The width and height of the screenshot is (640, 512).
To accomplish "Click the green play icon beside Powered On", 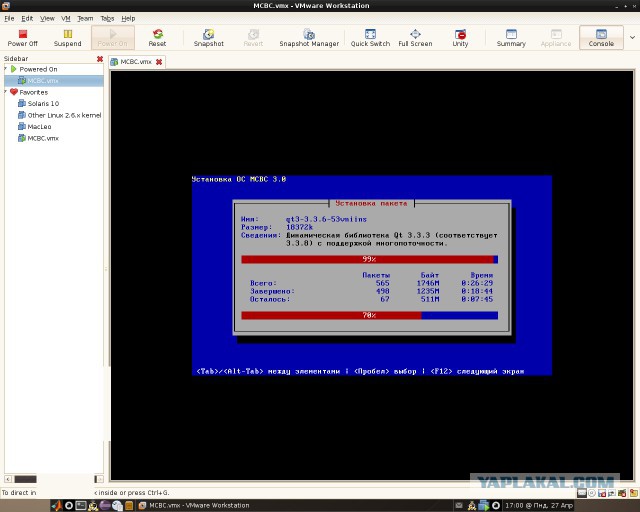I will tap(13, 69).
